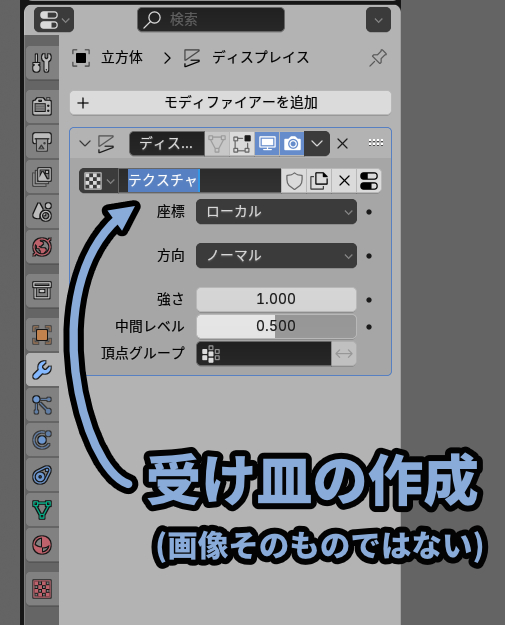Viewport: 505px width, 625px height.
Task: Click the モディファイアーを追加 button
Action: tap(230, 103)
